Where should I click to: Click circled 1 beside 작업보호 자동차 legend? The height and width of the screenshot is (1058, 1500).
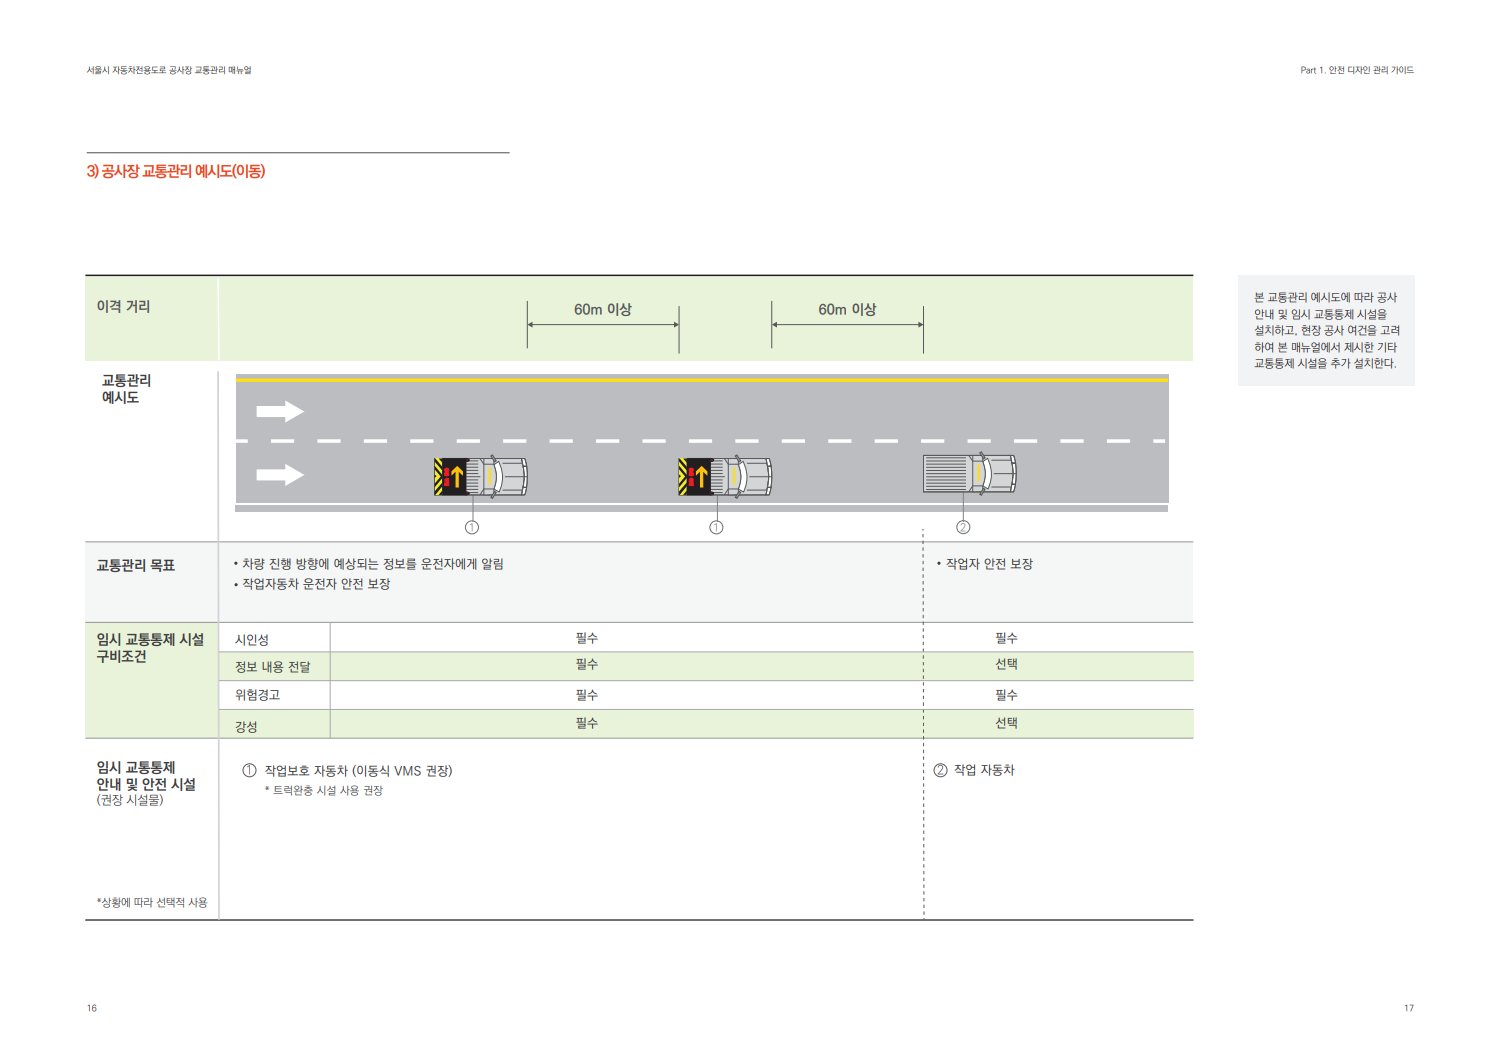[x=249, y=771]
